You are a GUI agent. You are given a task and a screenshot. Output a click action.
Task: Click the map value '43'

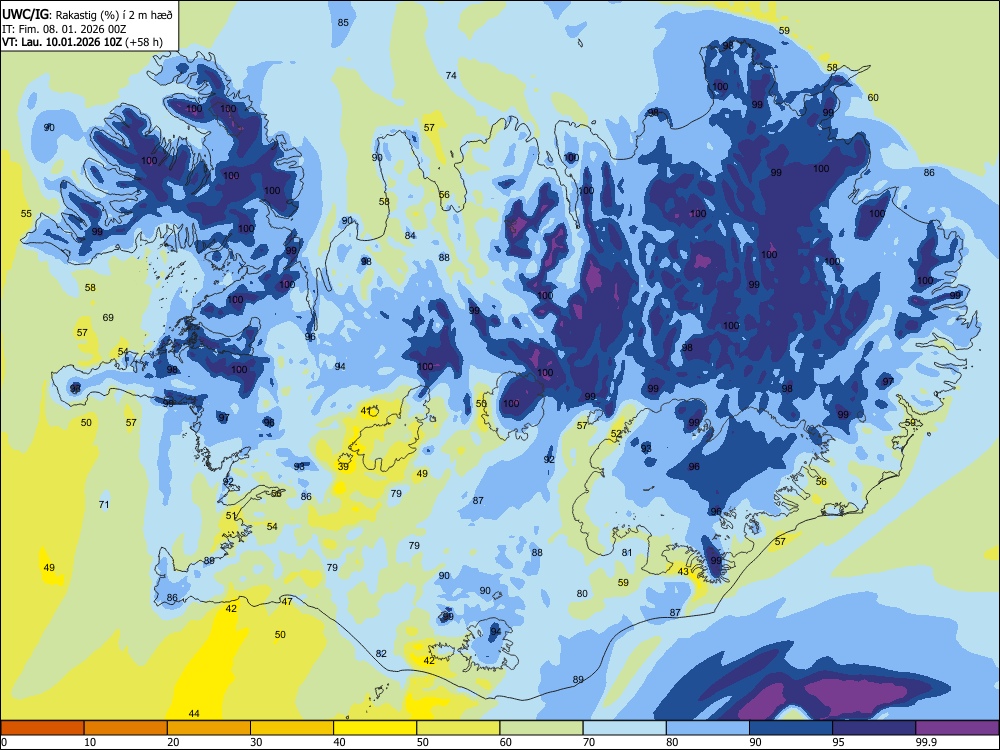pos(683,571)
